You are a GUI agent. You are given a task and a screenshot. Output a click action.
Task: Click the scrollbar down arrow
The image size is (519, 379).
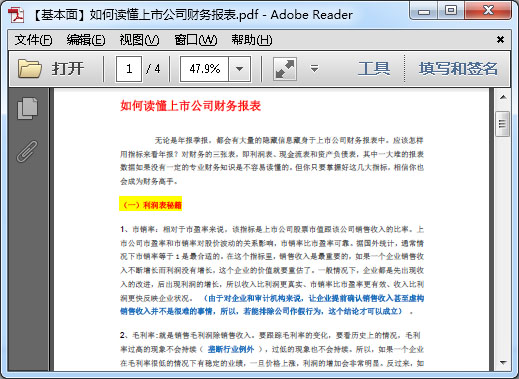503,362
